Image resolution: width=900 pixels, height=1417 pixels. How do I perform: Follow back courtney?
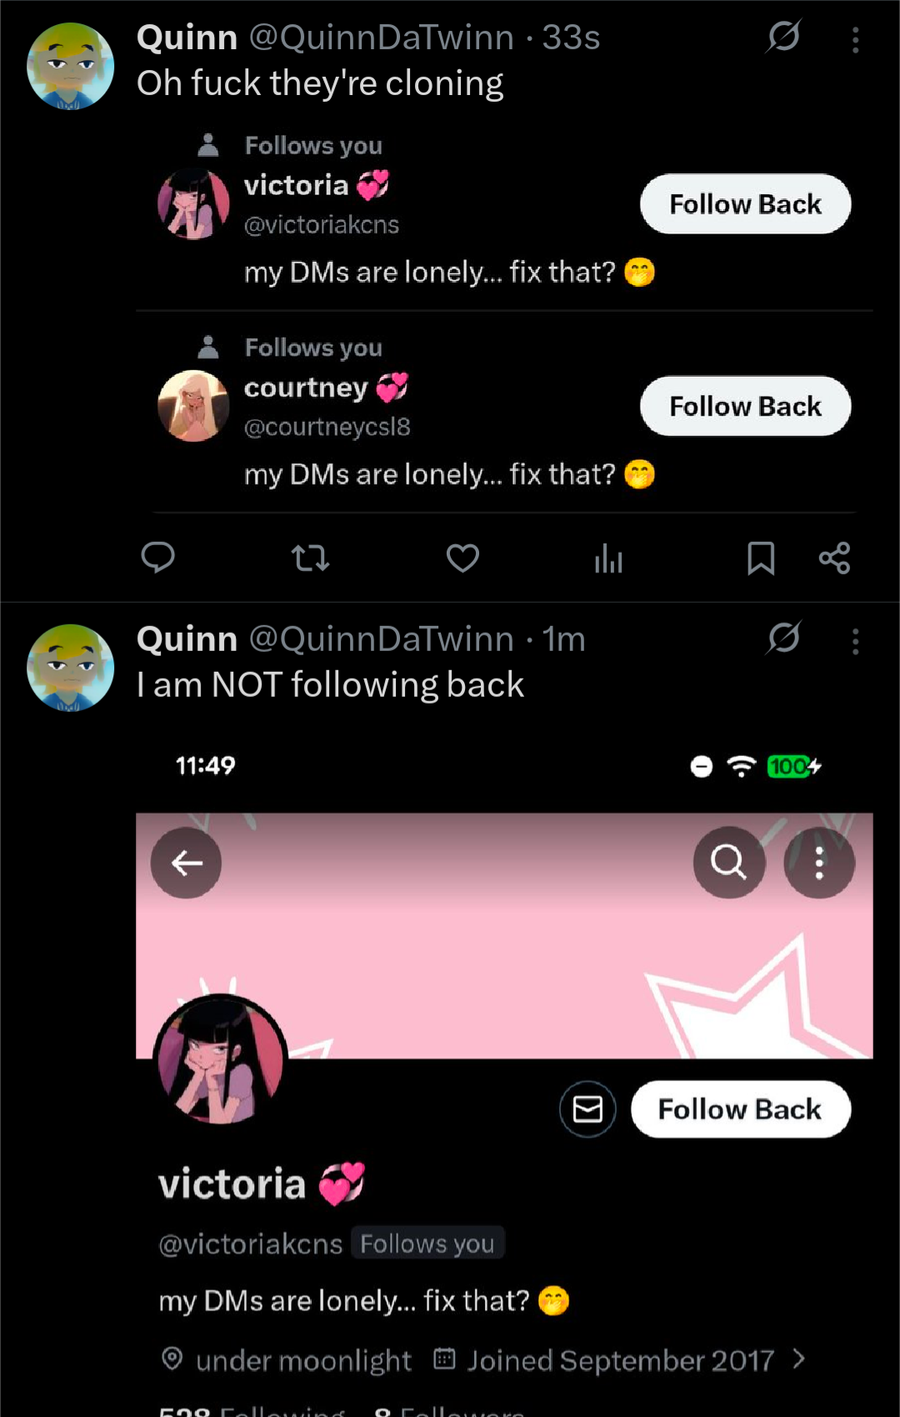(x=745, y=407)
